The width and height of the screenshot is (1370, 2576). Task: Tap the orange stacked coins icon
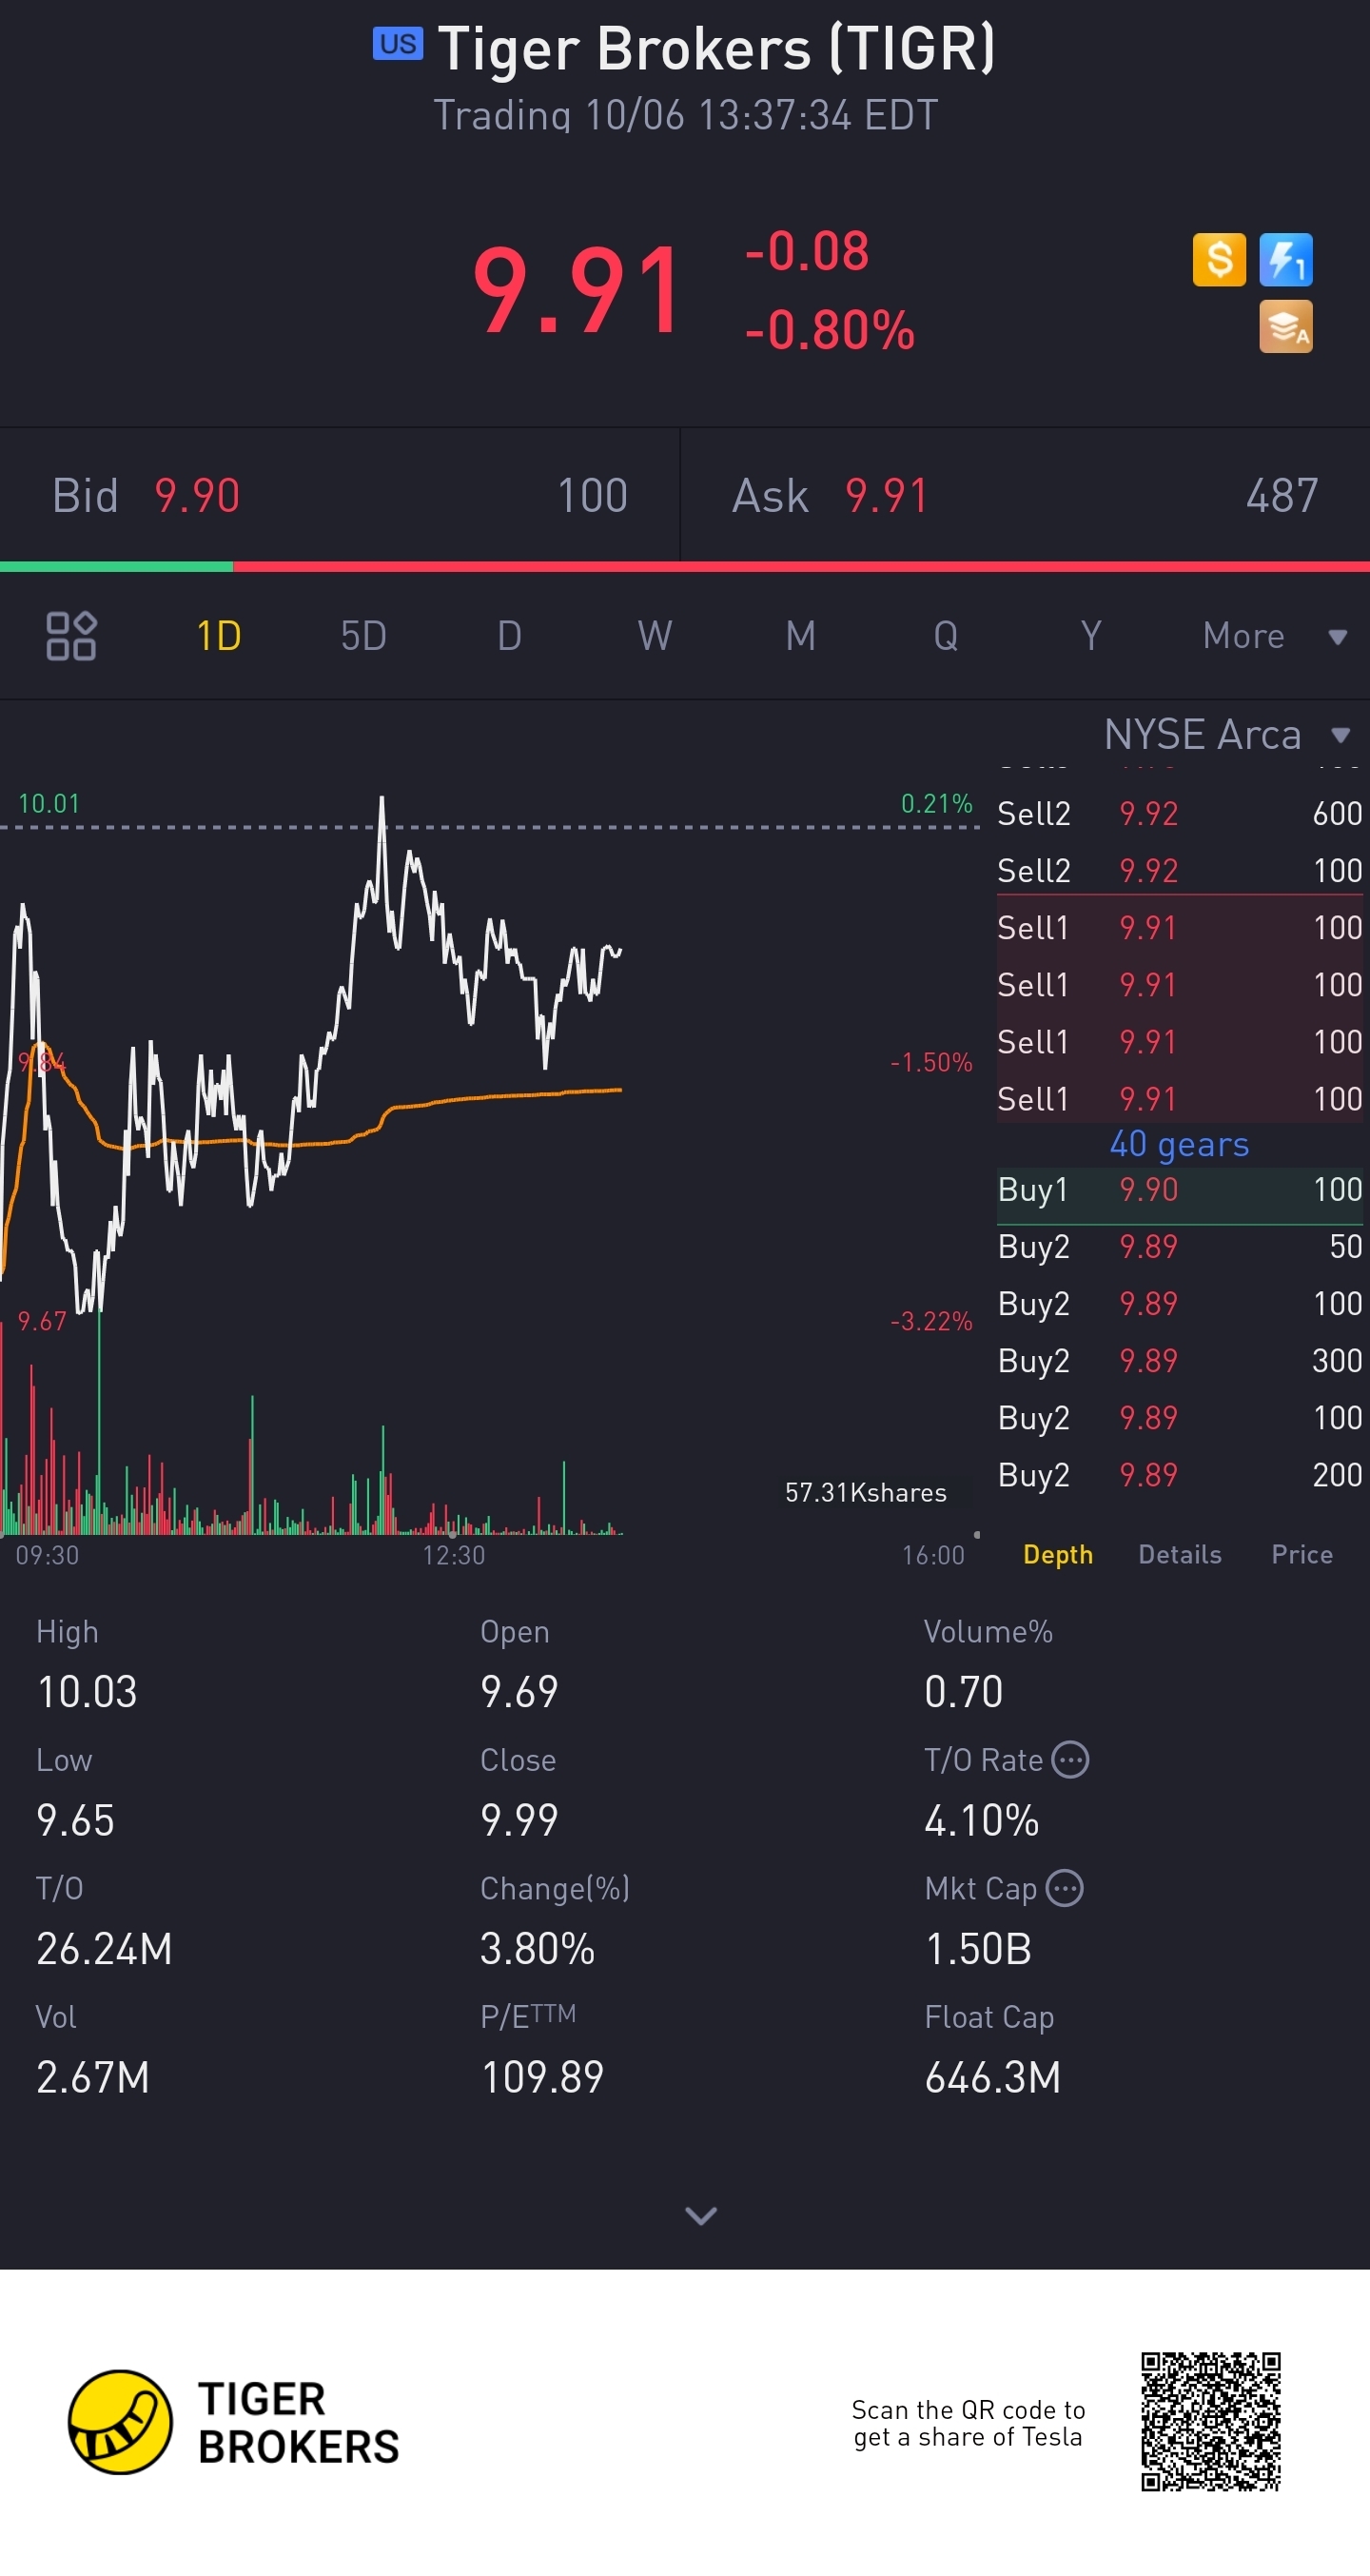tap(1285, 327)
